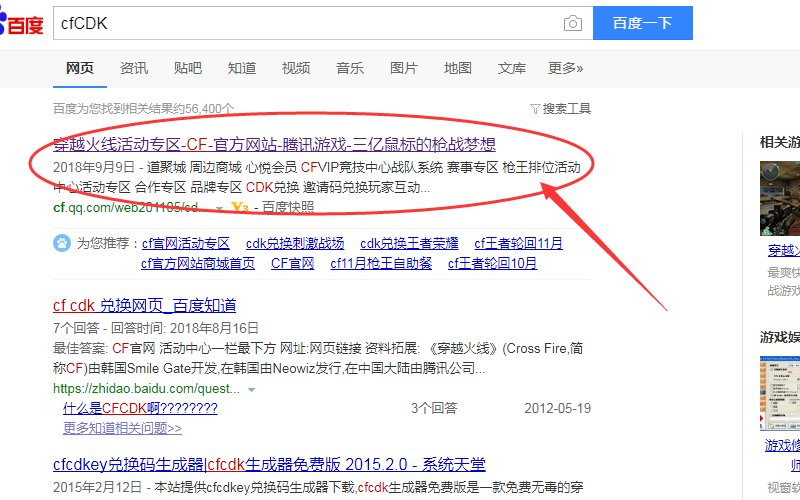Switch to the 音乐 tab

click(350, 68)
